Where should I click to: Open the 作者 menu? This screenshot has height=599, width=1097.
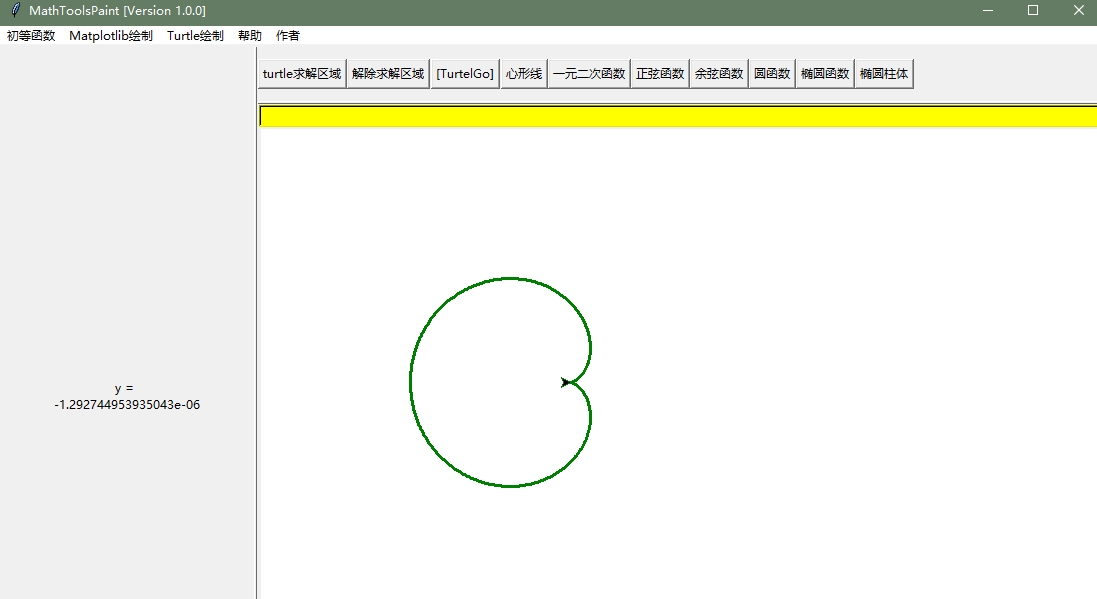pos(288,36)
